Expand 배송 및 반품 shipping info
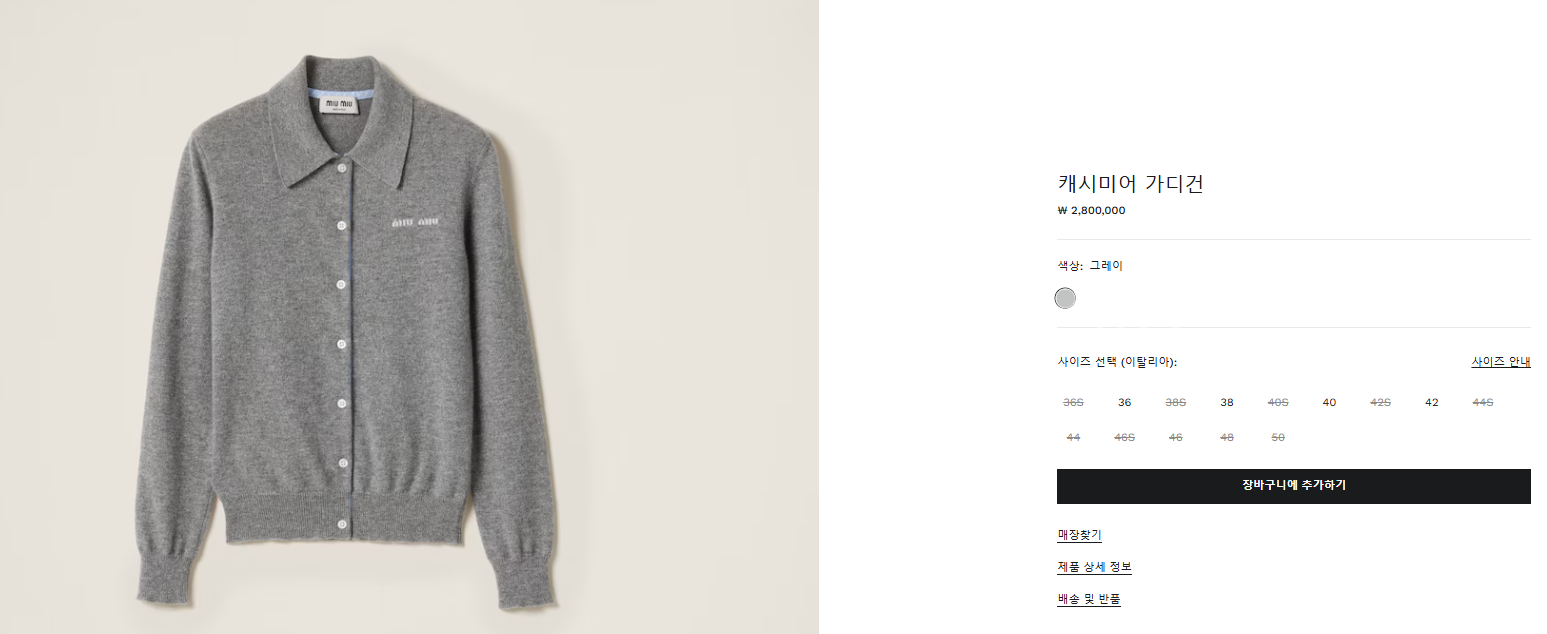The image size is (1547, 634). click(x=1089, y=599)
